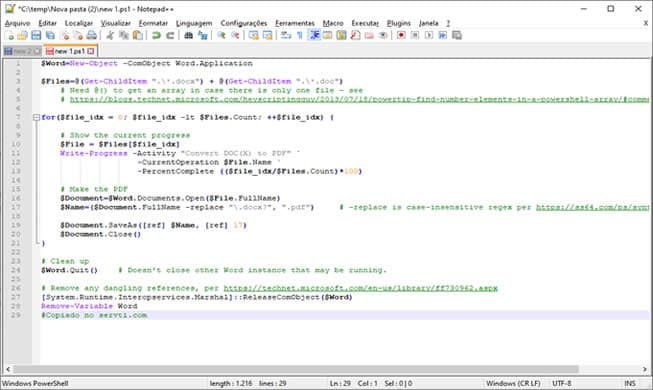Click the horizontal scrollbar right arrow
The width and height of the screenshot is (653, 390).
(x=645, y=369)
